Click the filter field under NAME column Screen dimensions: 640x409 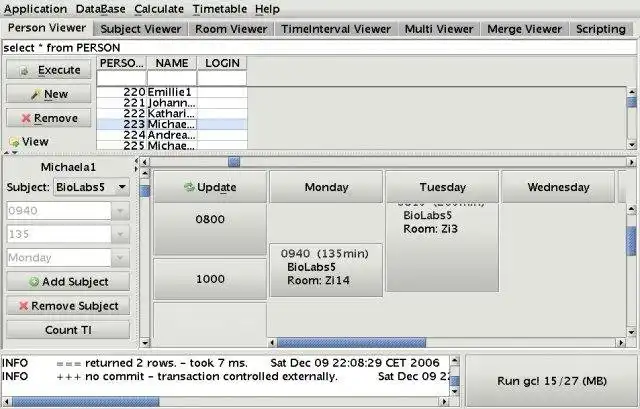171,78
